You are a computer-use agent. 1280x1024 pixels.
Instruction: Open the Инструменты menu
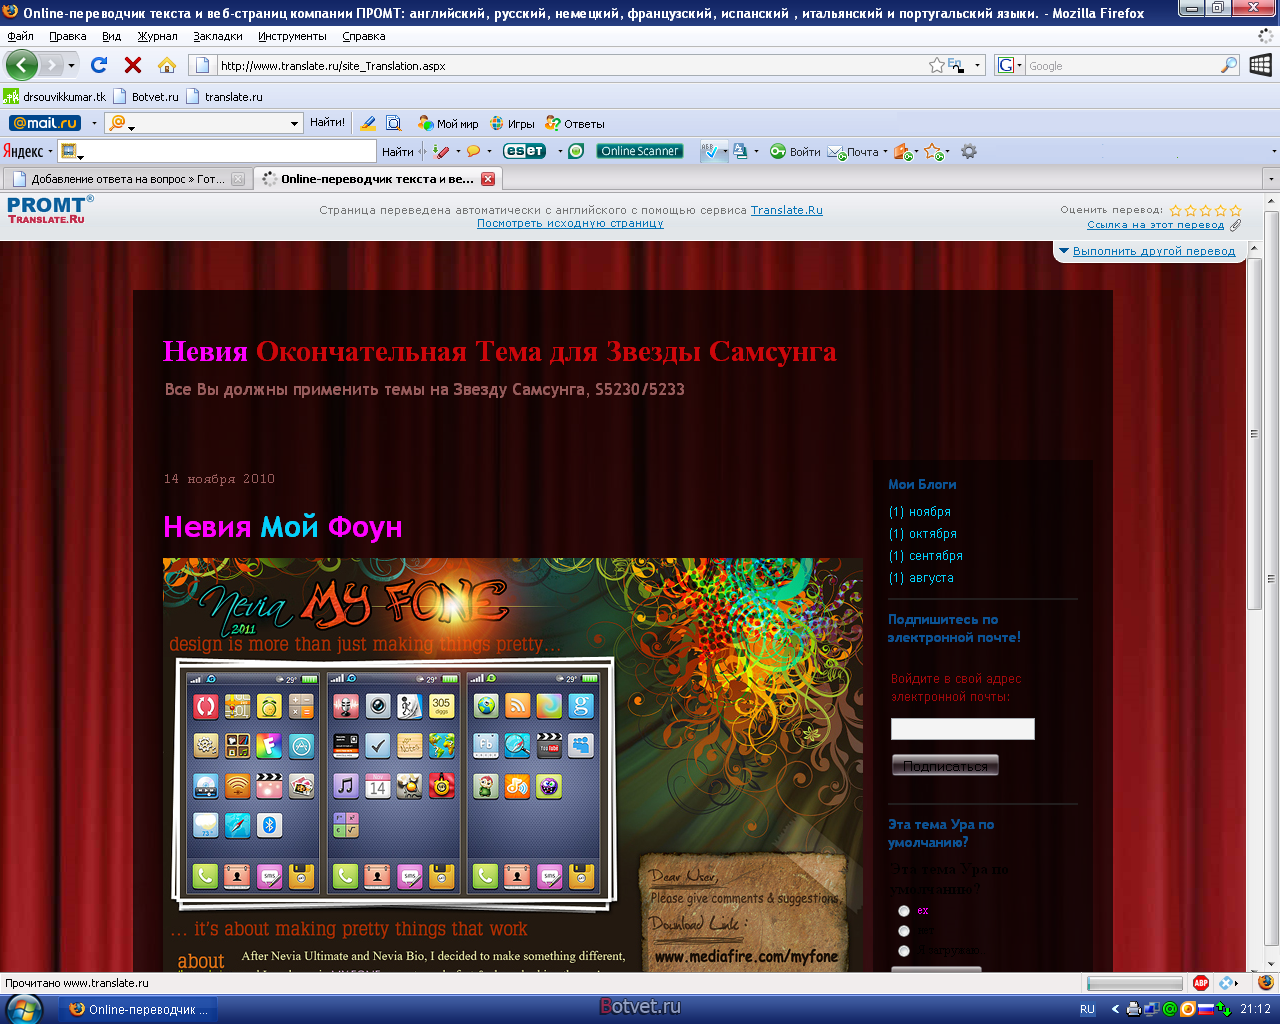(x=292, y=36)
